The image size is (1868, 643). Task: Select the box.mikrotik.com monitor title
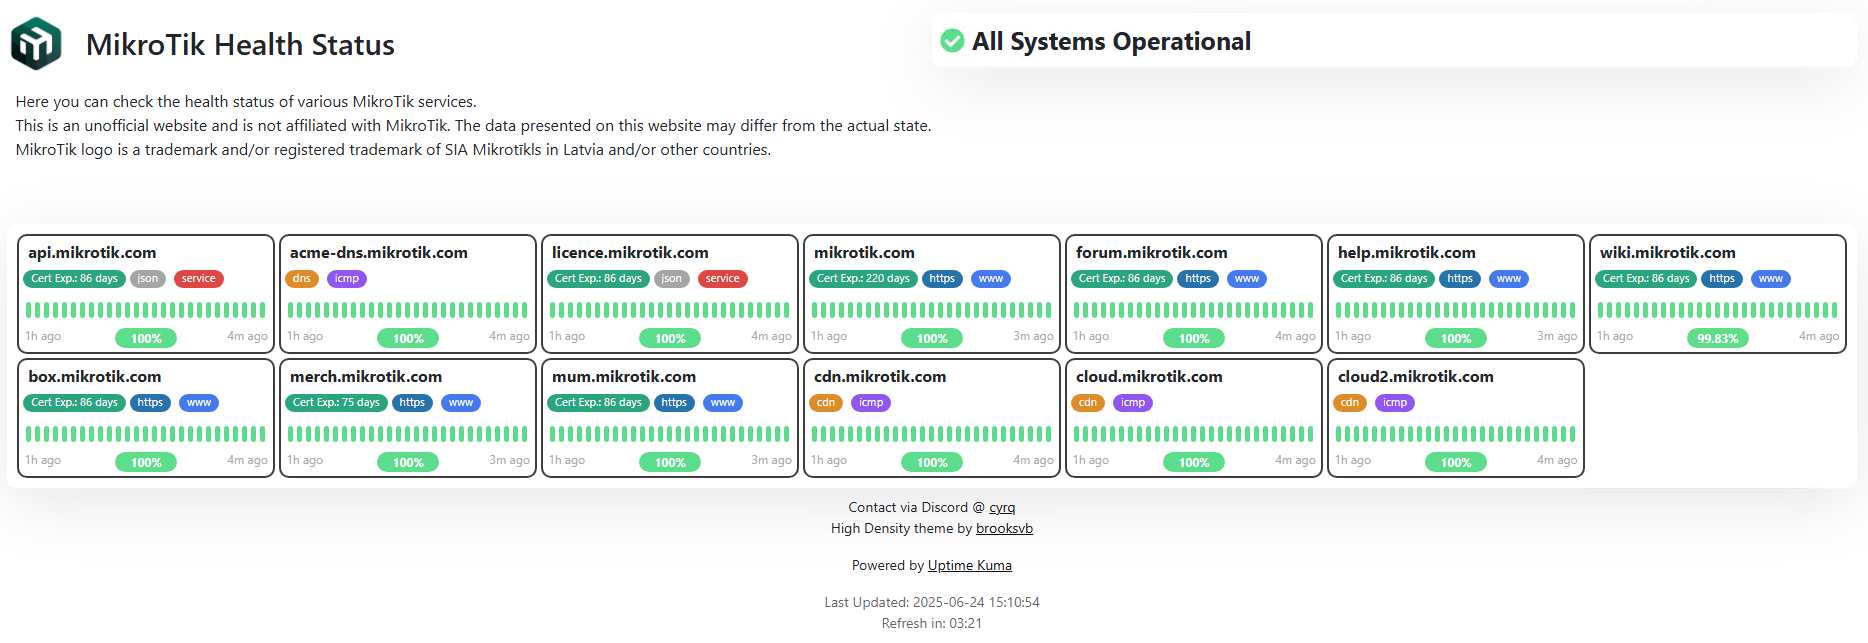(95, 377)
